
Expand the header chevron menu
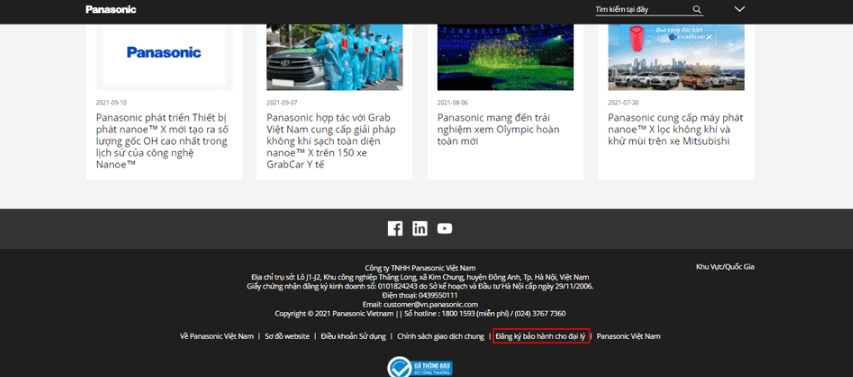(739, 9)
